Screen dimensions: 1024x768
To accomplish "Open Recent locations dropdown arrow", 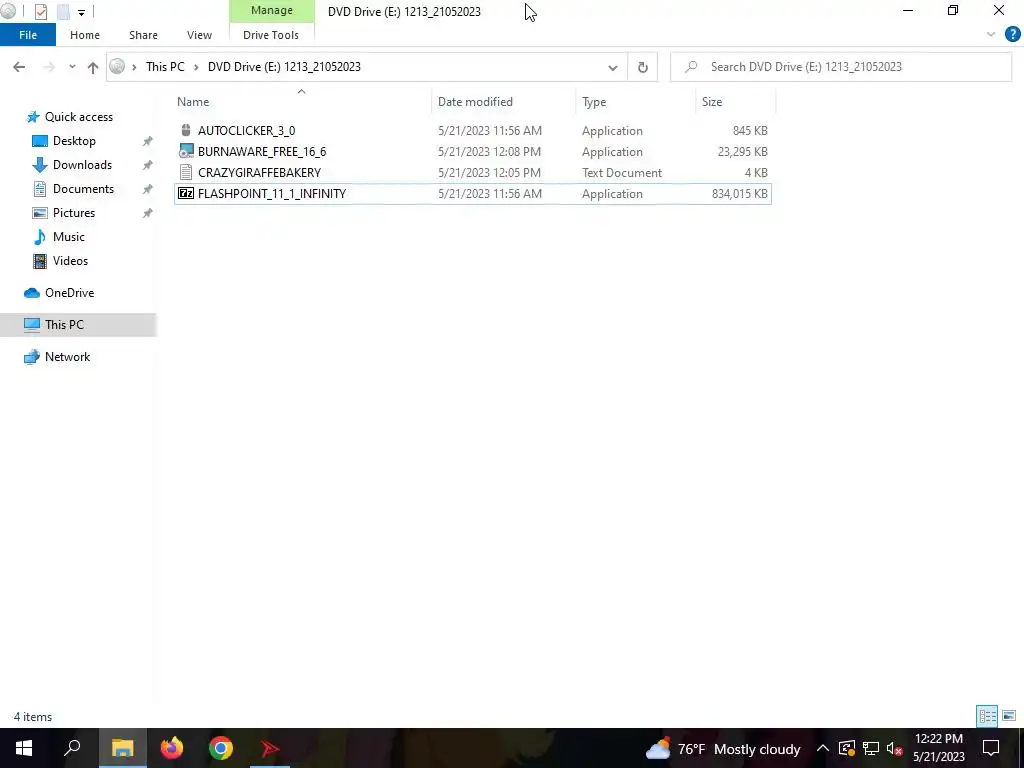I will 72,67.
